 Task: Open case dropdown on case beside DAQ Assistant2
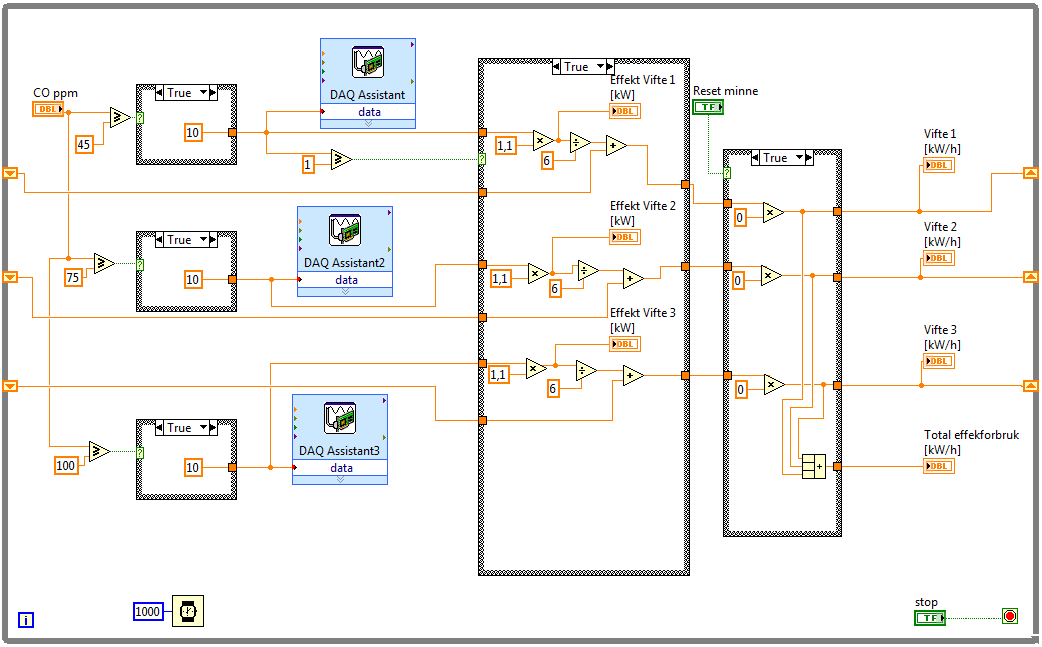click(203, 240)
